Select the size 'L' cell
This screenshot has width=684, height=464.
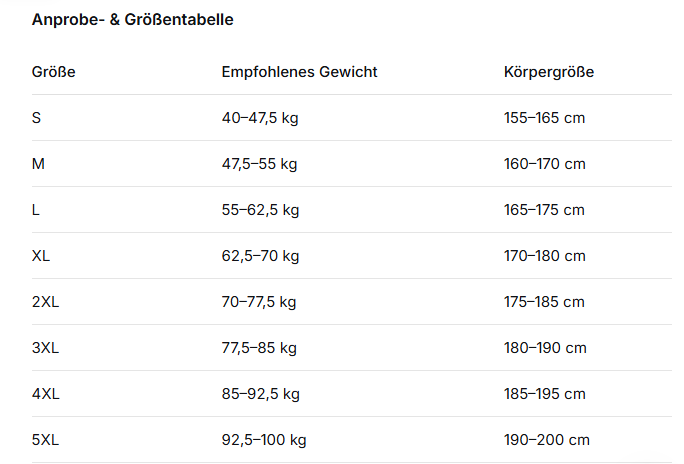(x=36, y=210)
